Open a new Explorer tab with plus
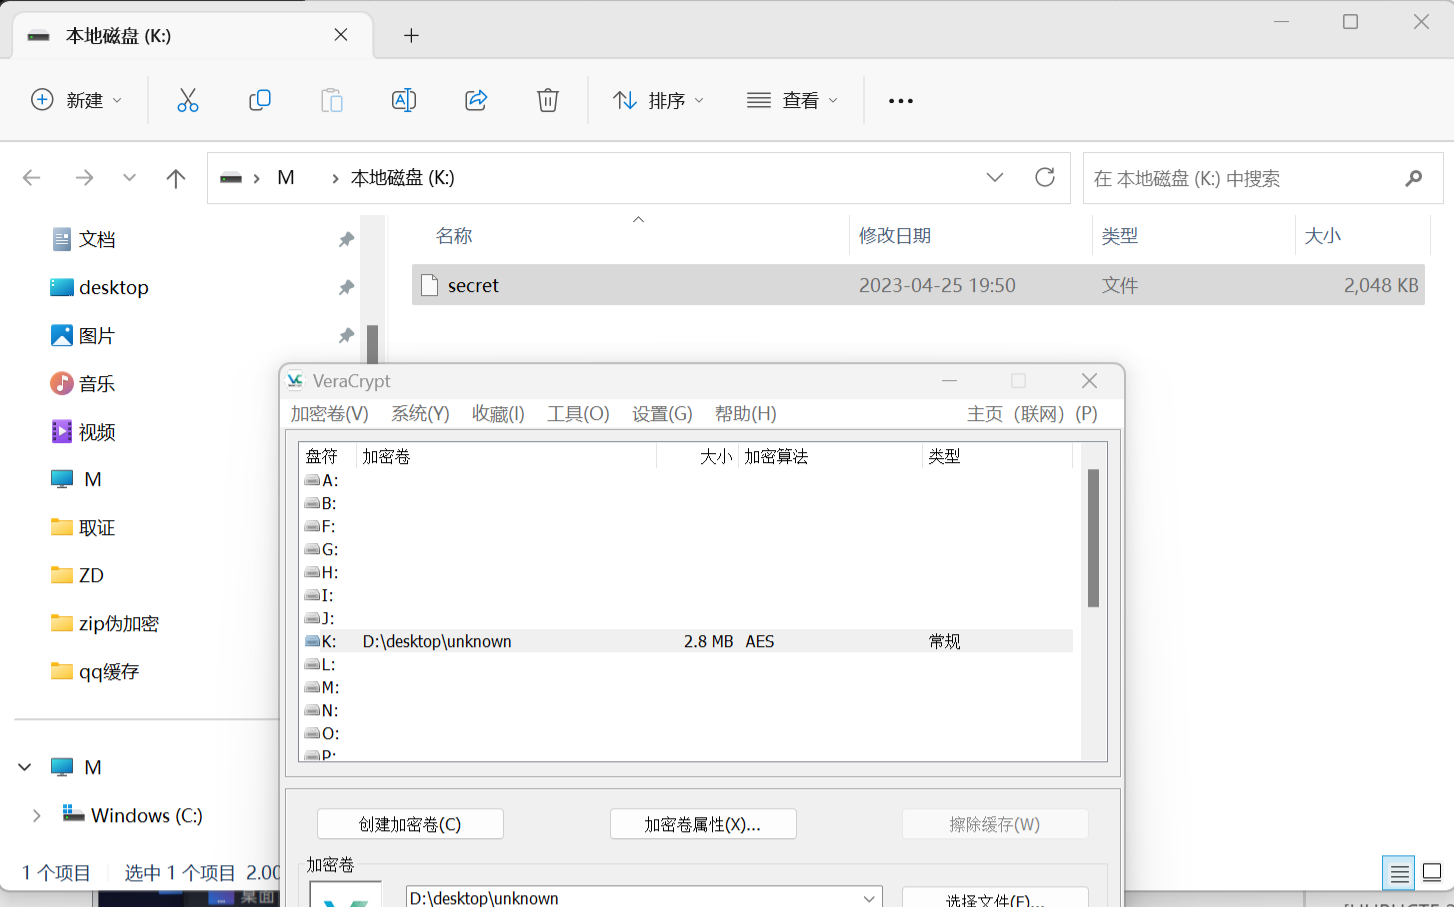1454x907 pixels. pyautogui.click(x=411, y=36)
